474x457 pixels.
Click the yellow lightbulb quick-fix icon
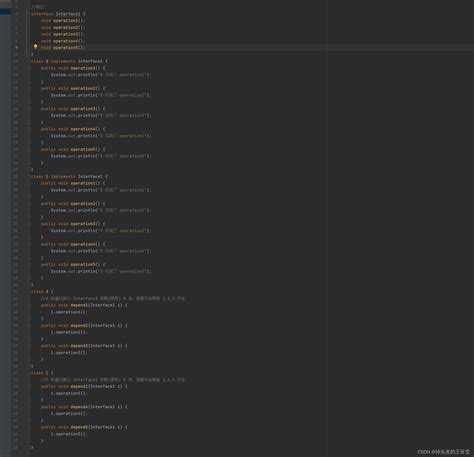pos(35,47)
